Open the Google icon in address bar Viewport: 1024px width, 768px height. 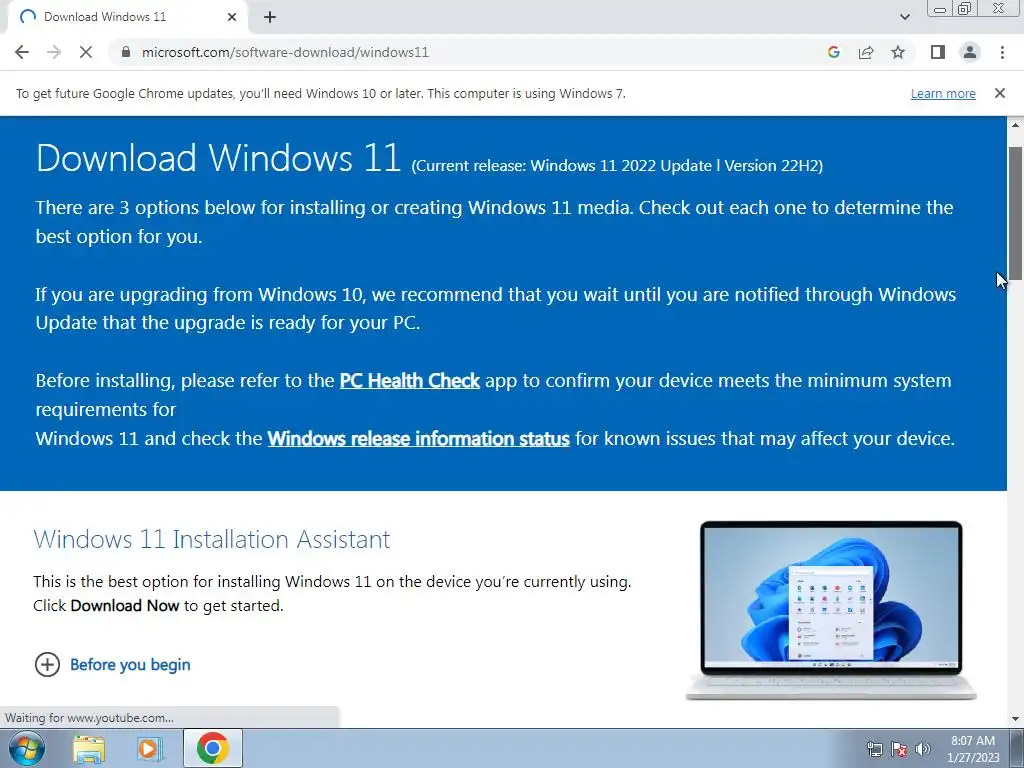833,52
